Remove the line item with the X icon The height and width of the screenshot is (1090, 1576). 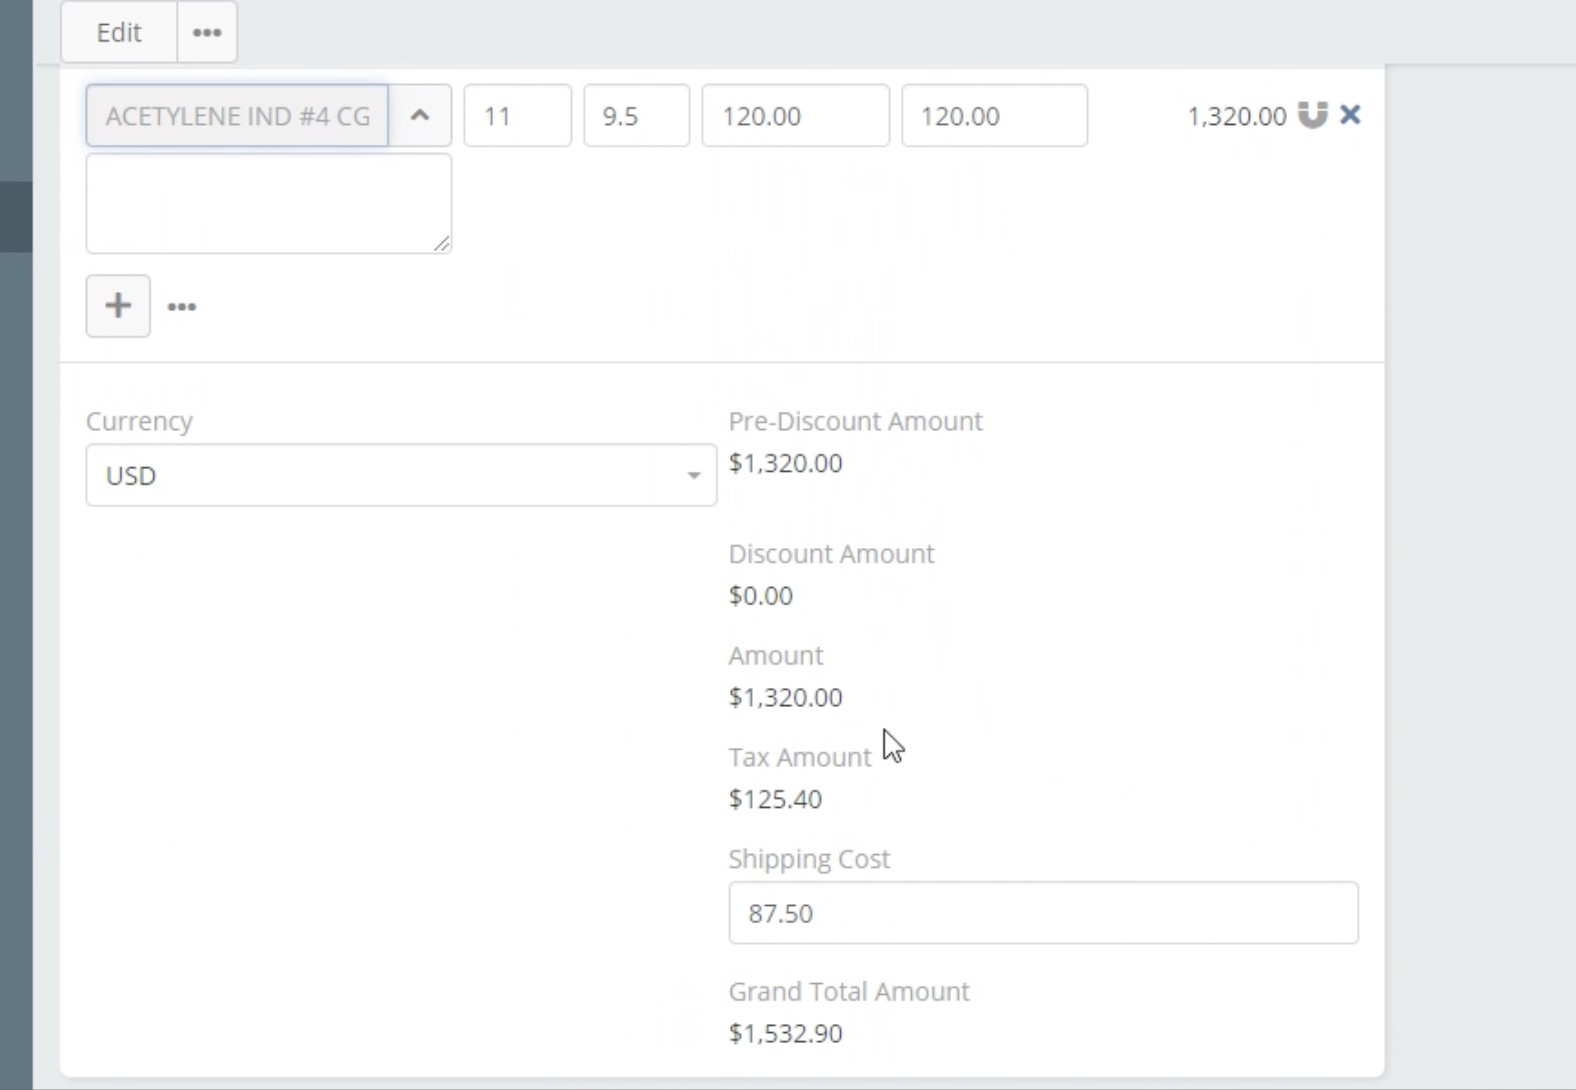pyautogui.click(x=1350, y=115)
